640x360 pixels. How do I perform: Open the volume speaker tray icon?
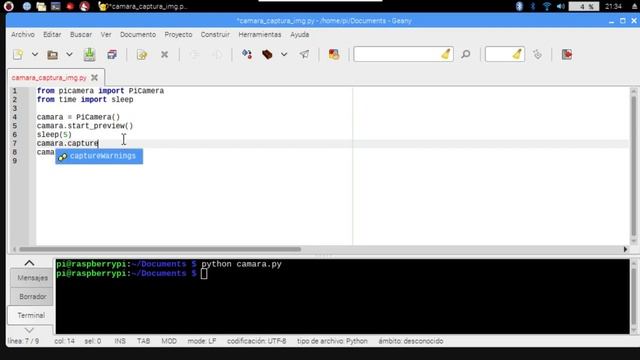point(561,6)
